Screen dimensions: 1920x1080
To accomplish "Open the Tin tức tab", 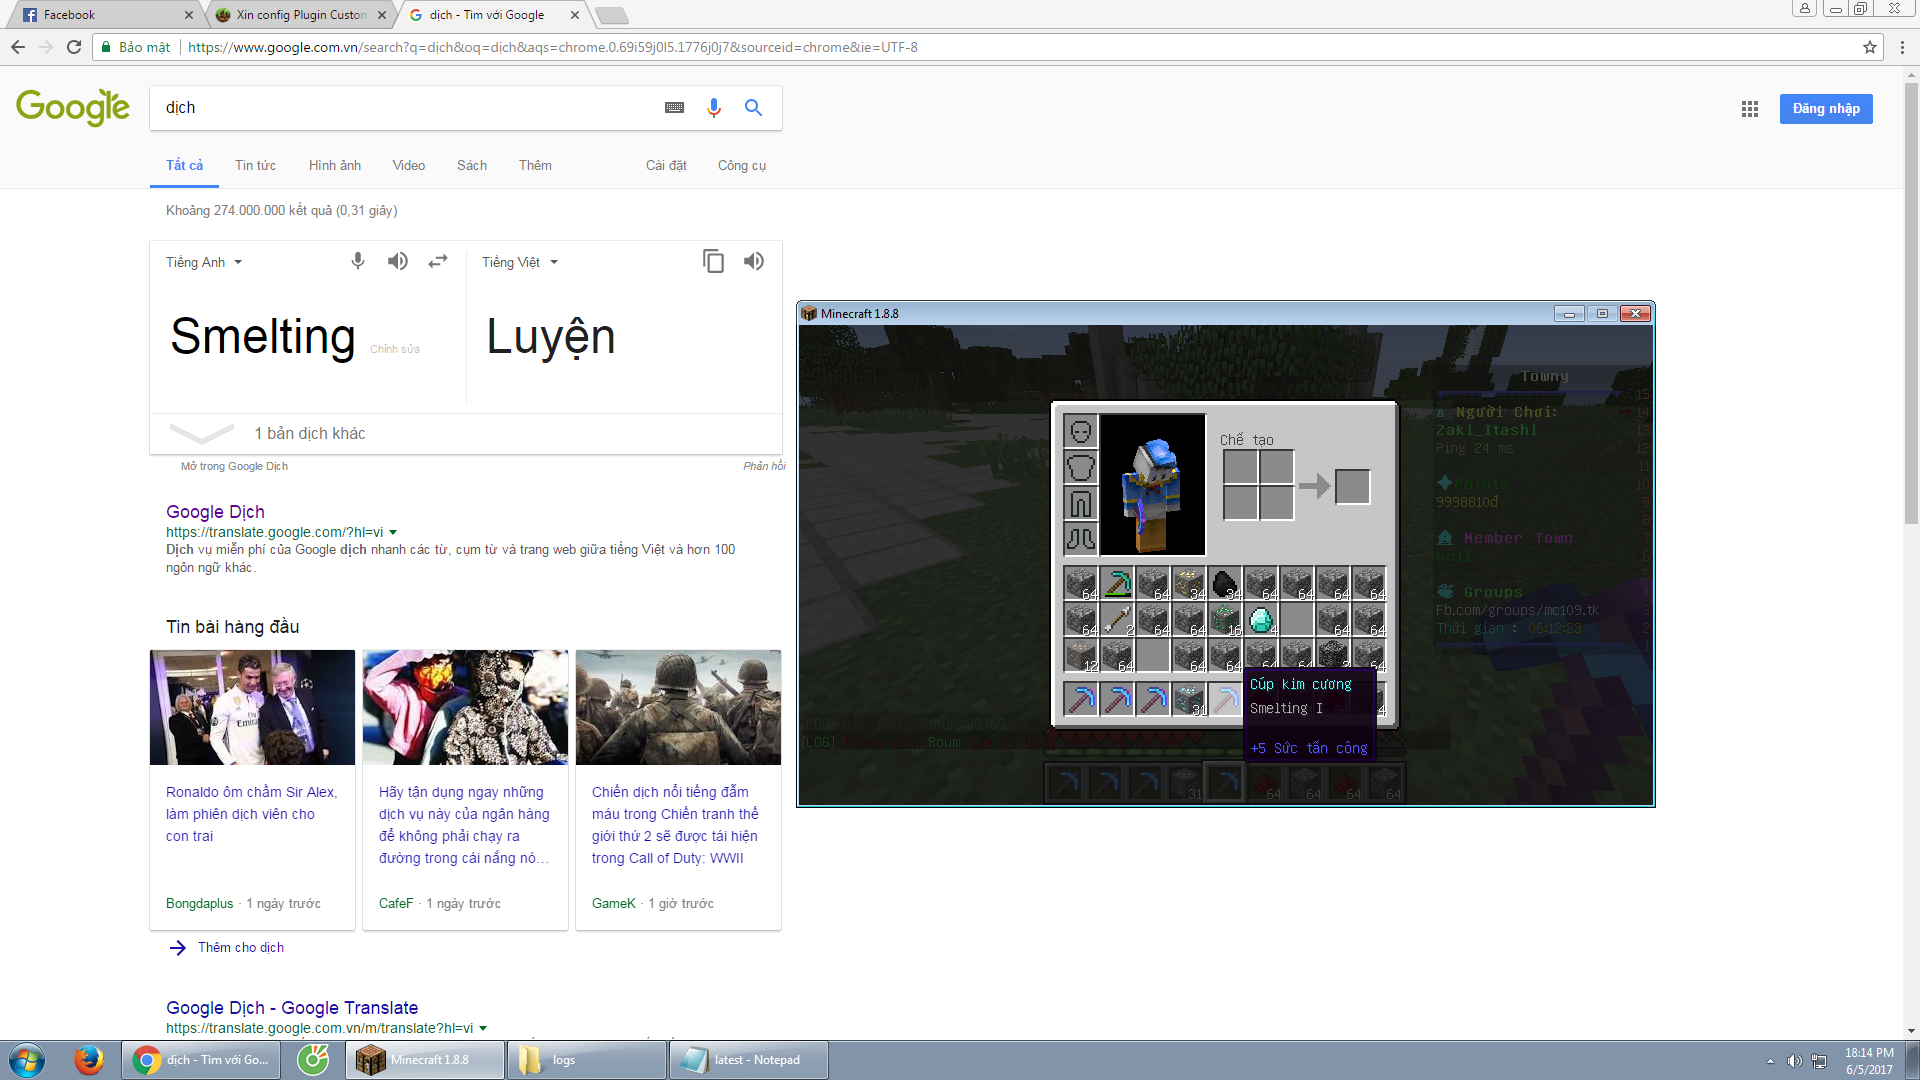I will coord(255,165).
